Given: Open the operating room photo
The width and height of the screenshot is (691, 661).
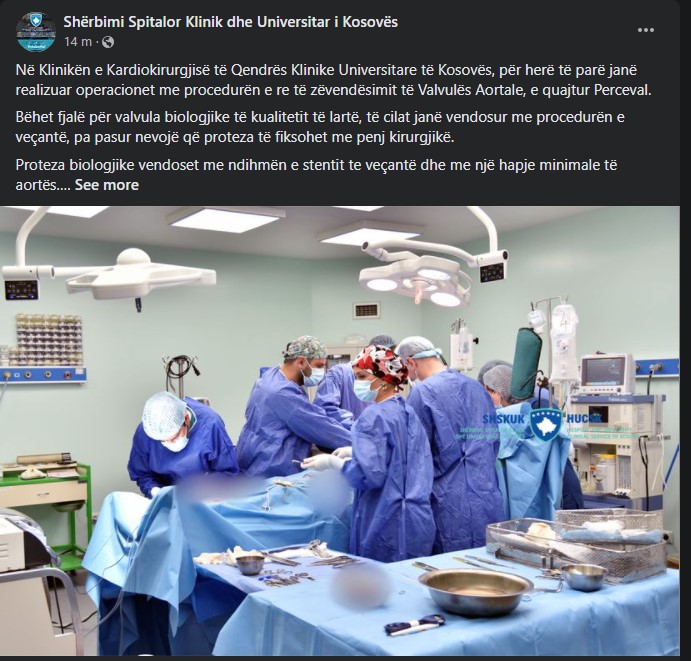Looking at the screenshot, I should point(340,431).
